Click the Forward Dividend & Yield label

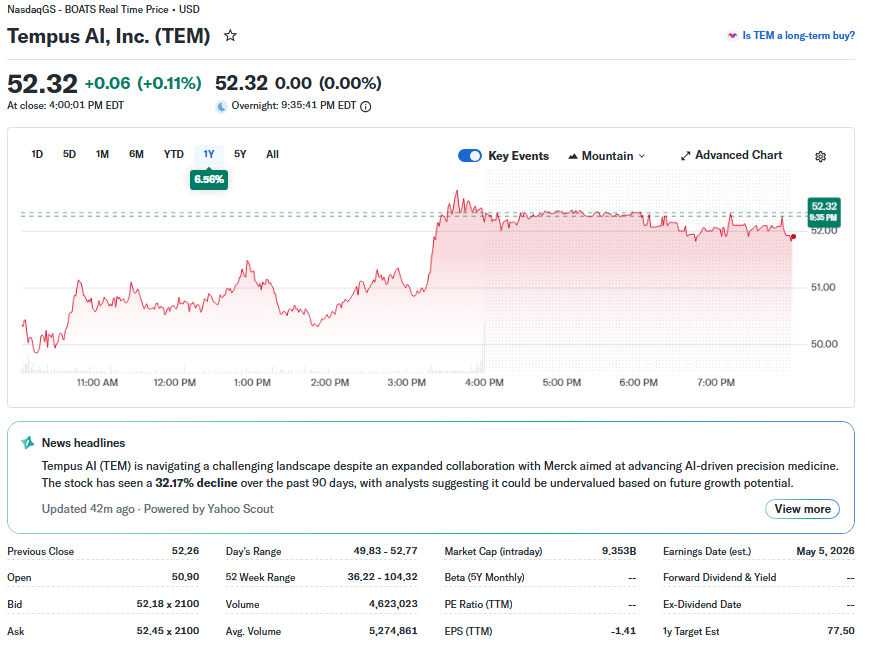tap(720, 577)
